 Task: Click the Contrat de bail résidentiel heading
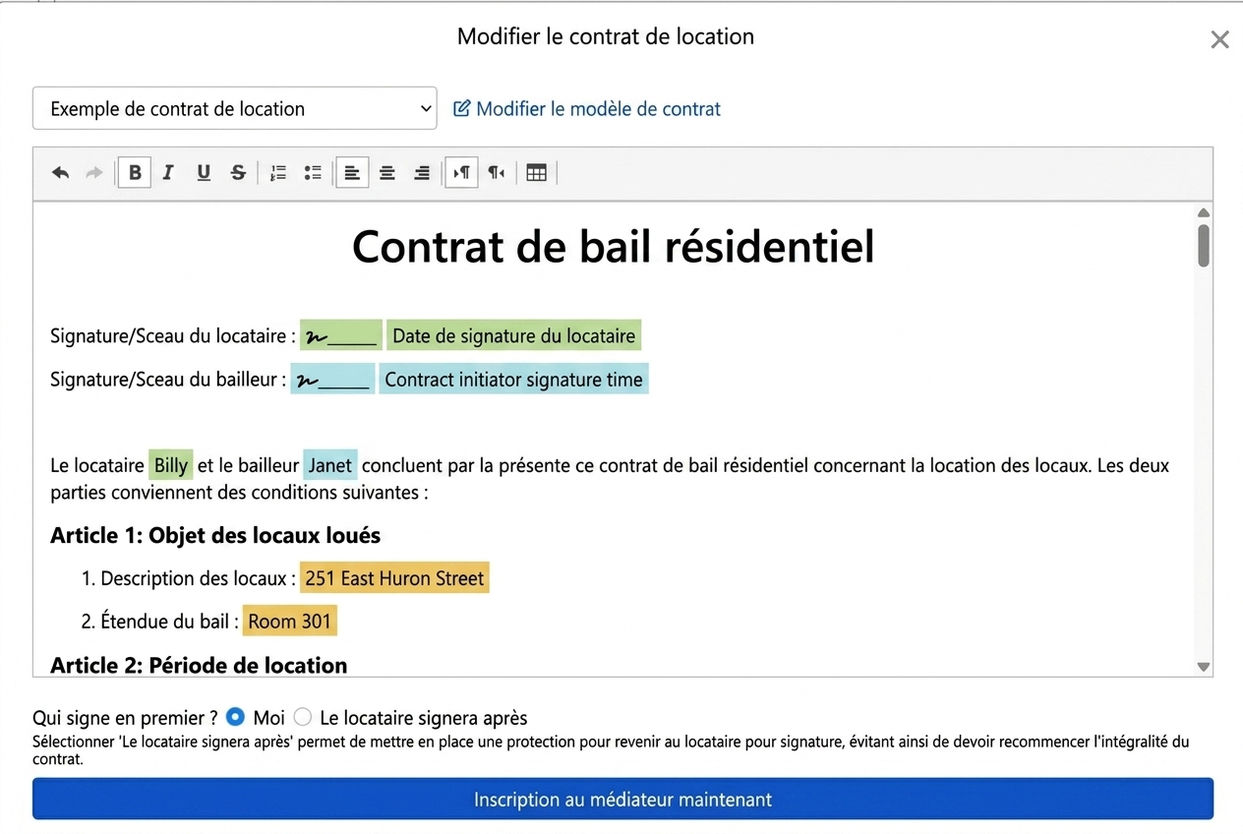(613, 246)
